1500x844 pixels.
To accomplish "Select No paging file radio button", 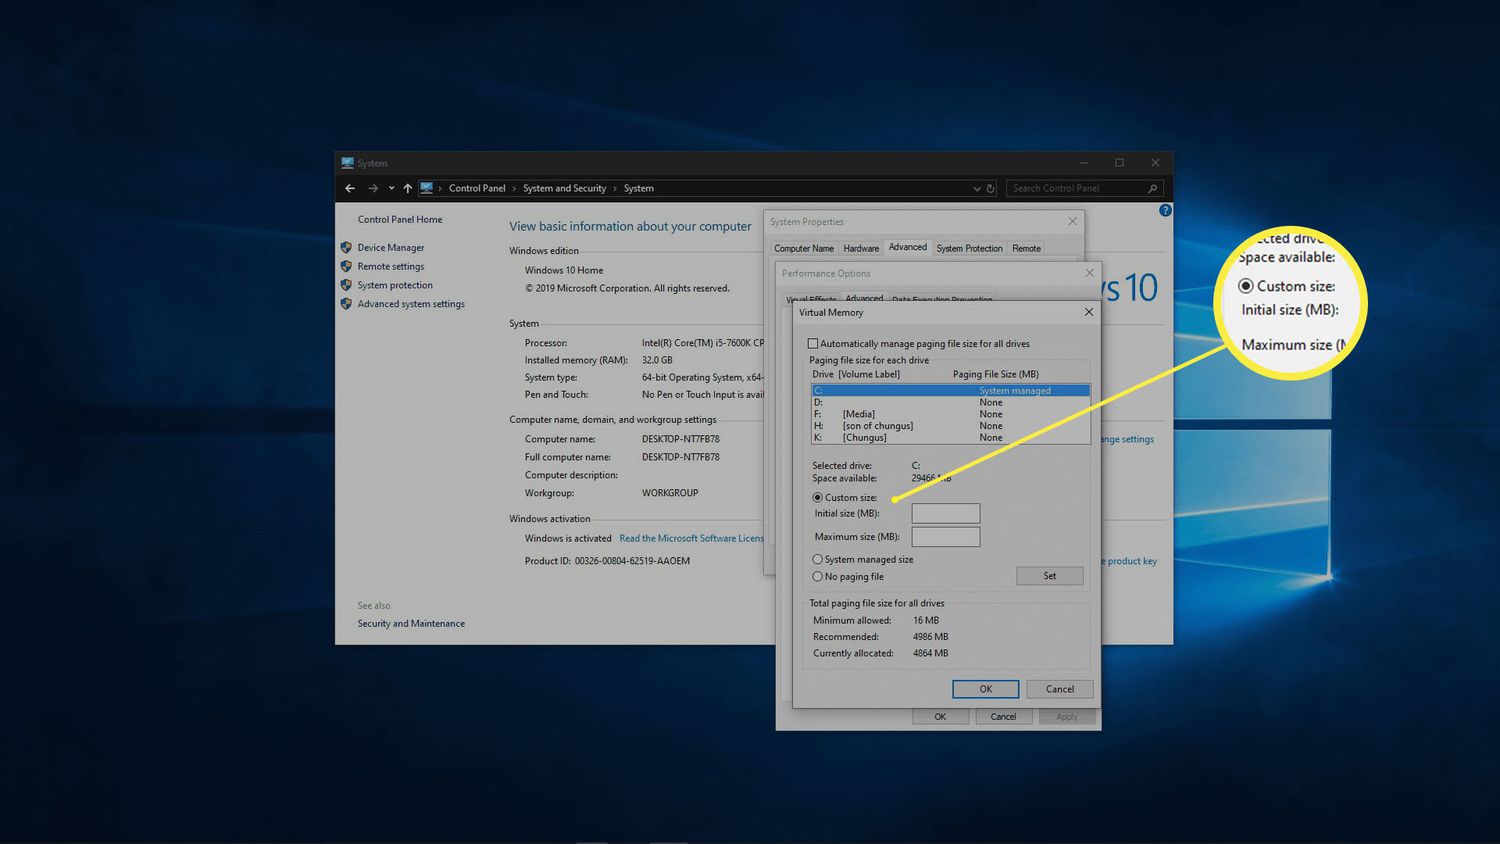I will coord(818,576).
